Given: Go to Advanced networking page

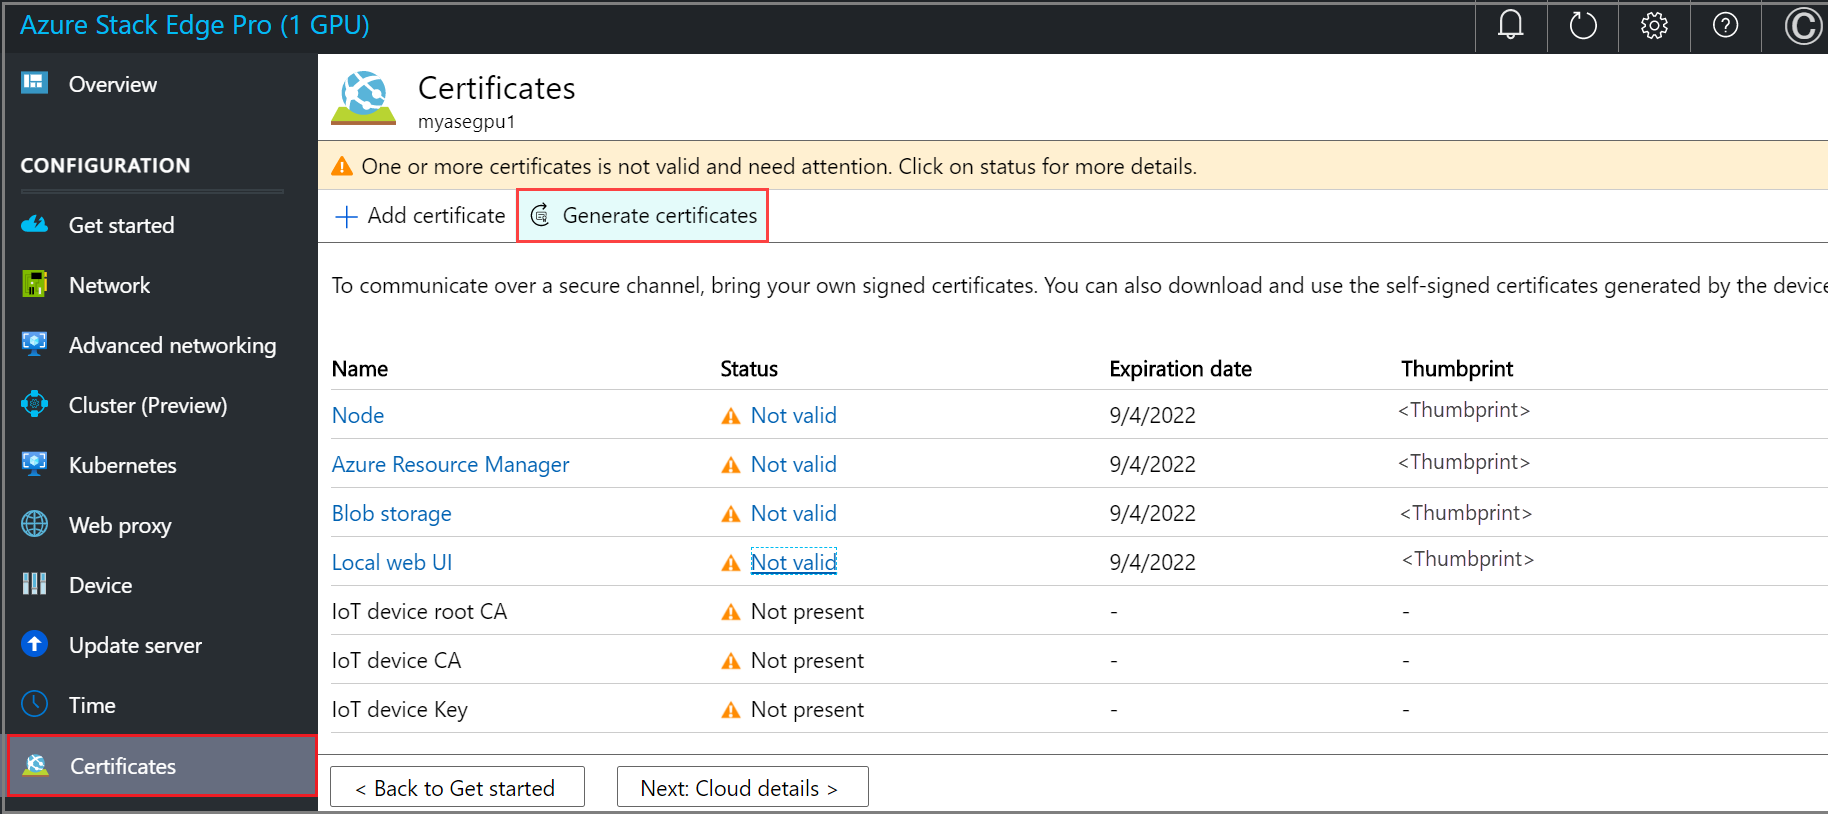Looking at the screenshot, I should pos(172,345).
